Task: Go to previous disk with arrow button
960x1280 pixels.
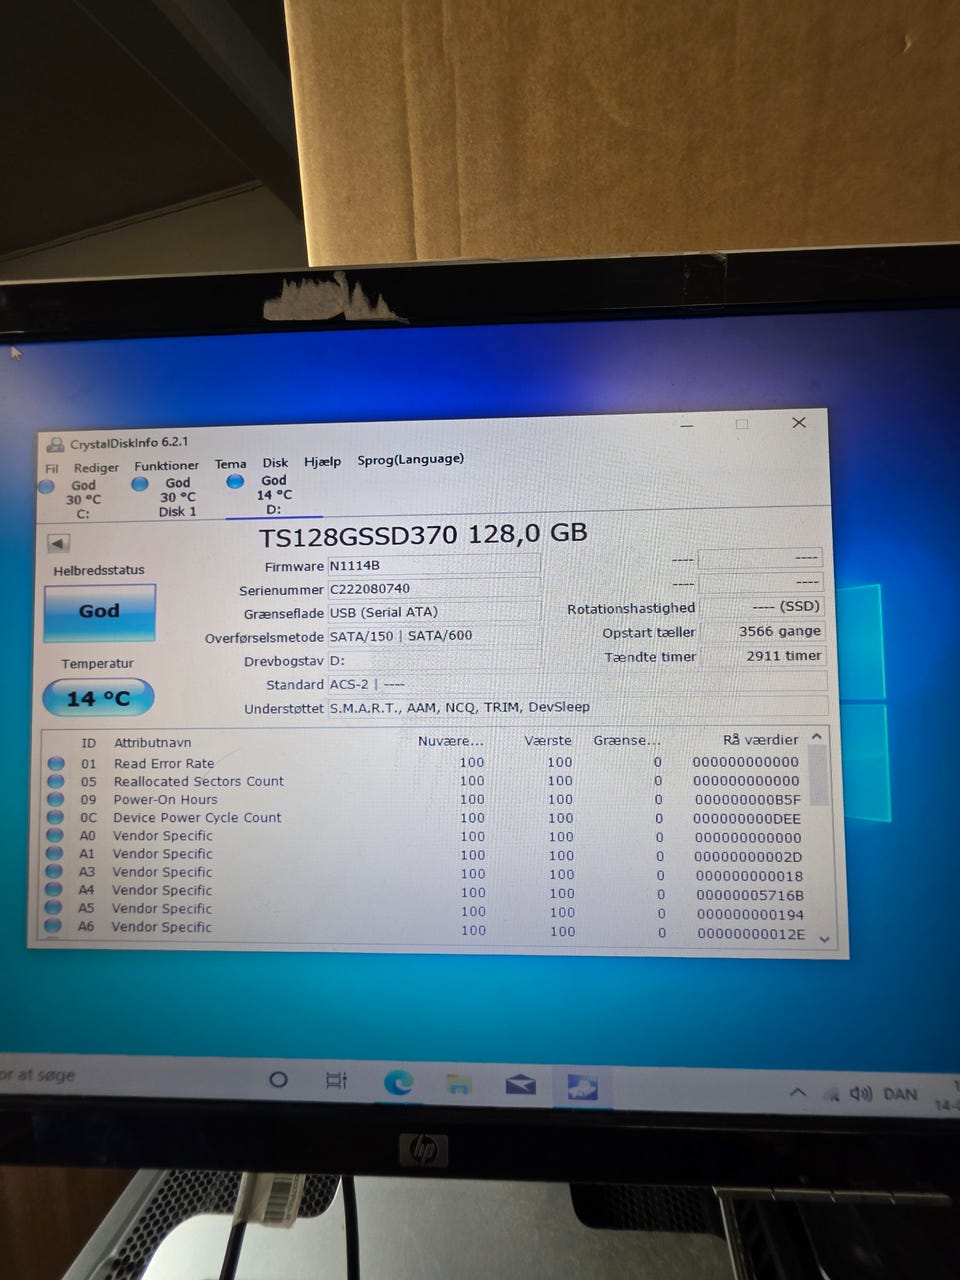Action: (58, 543)
